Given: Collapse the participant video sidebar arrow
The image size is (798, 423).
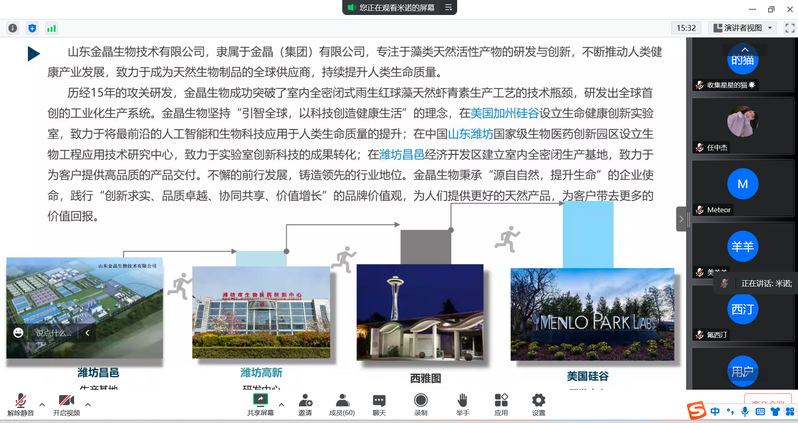Looking at the screenshot, I should point(681,219).
